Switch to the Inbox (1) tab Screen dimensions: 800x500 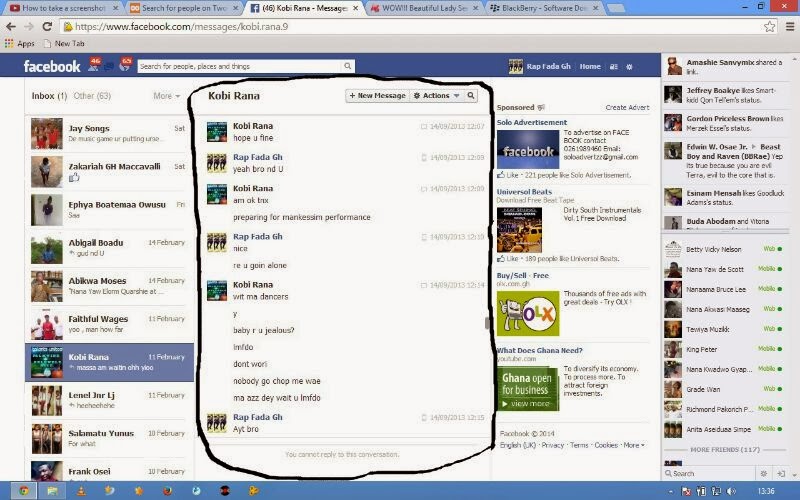49,96
